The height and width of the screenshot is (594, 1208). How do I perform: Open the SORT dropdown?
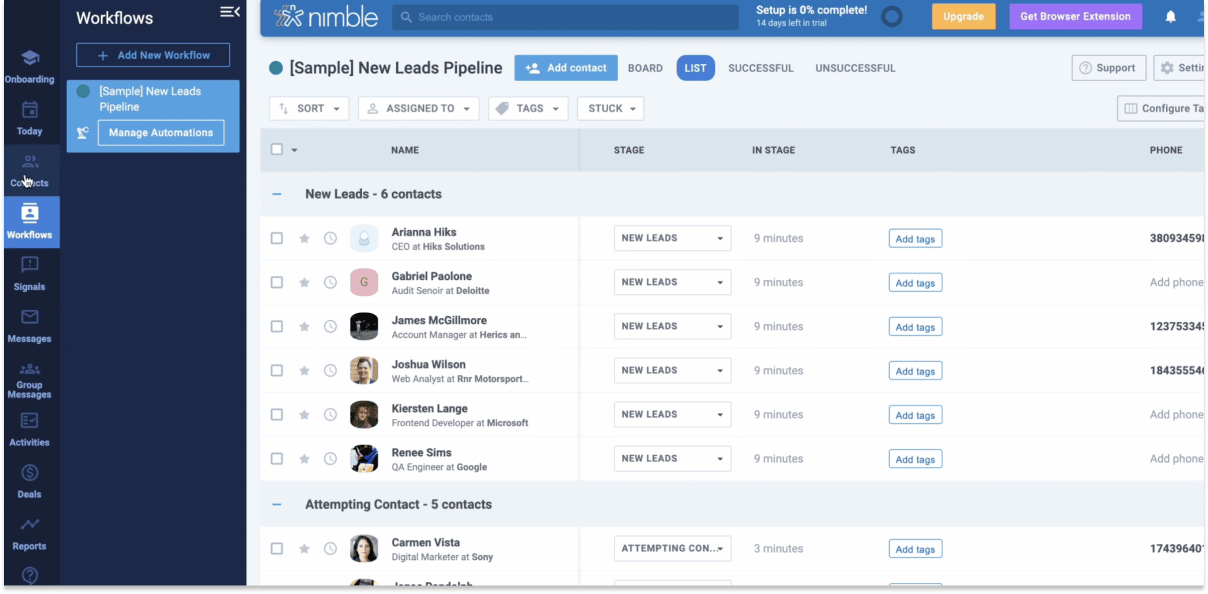point(309,108)
